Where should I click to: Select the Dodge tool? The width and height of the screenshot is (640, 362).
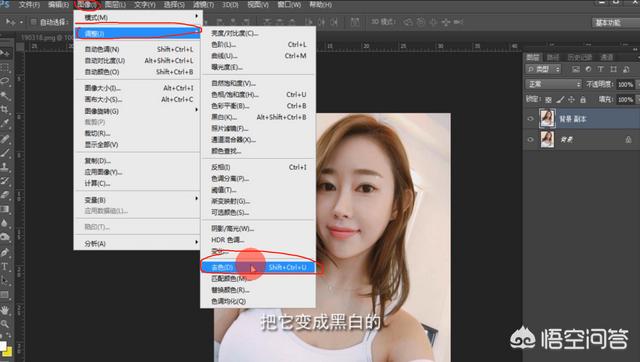coord(4,237)
